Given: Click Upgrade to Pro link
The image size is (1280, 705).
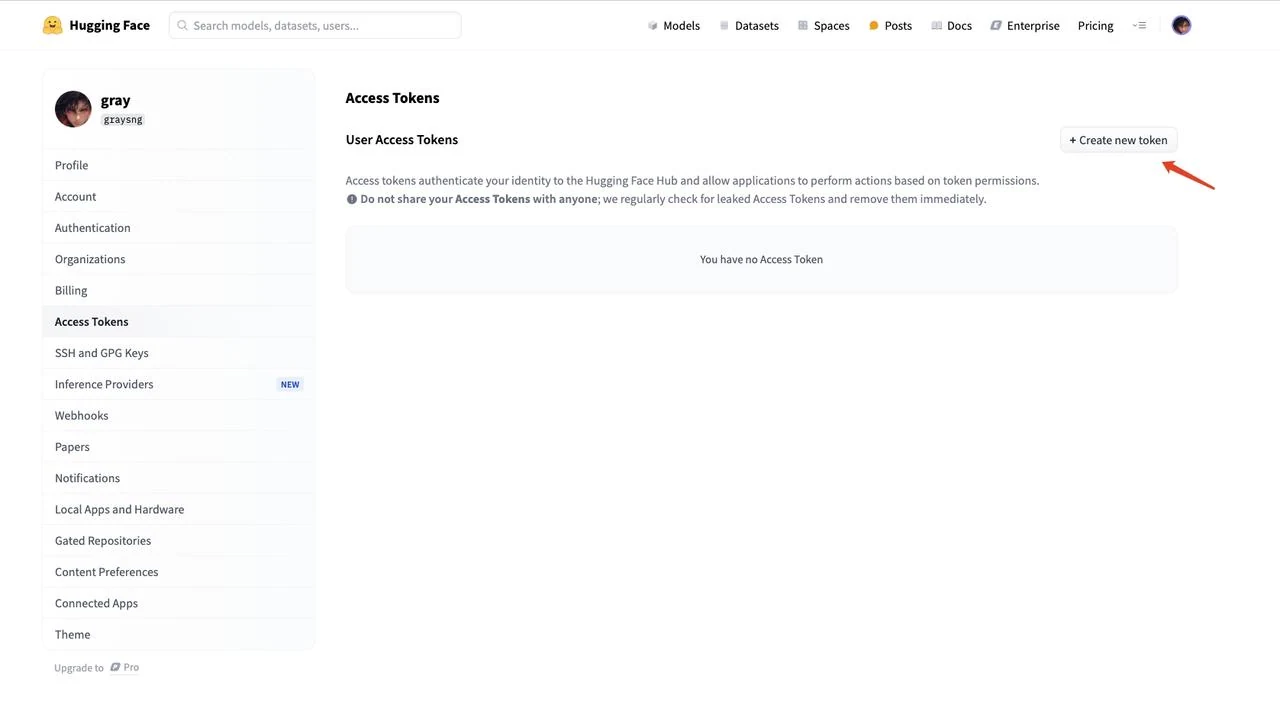Looking at the screenshot, I should tap(97, 667).
